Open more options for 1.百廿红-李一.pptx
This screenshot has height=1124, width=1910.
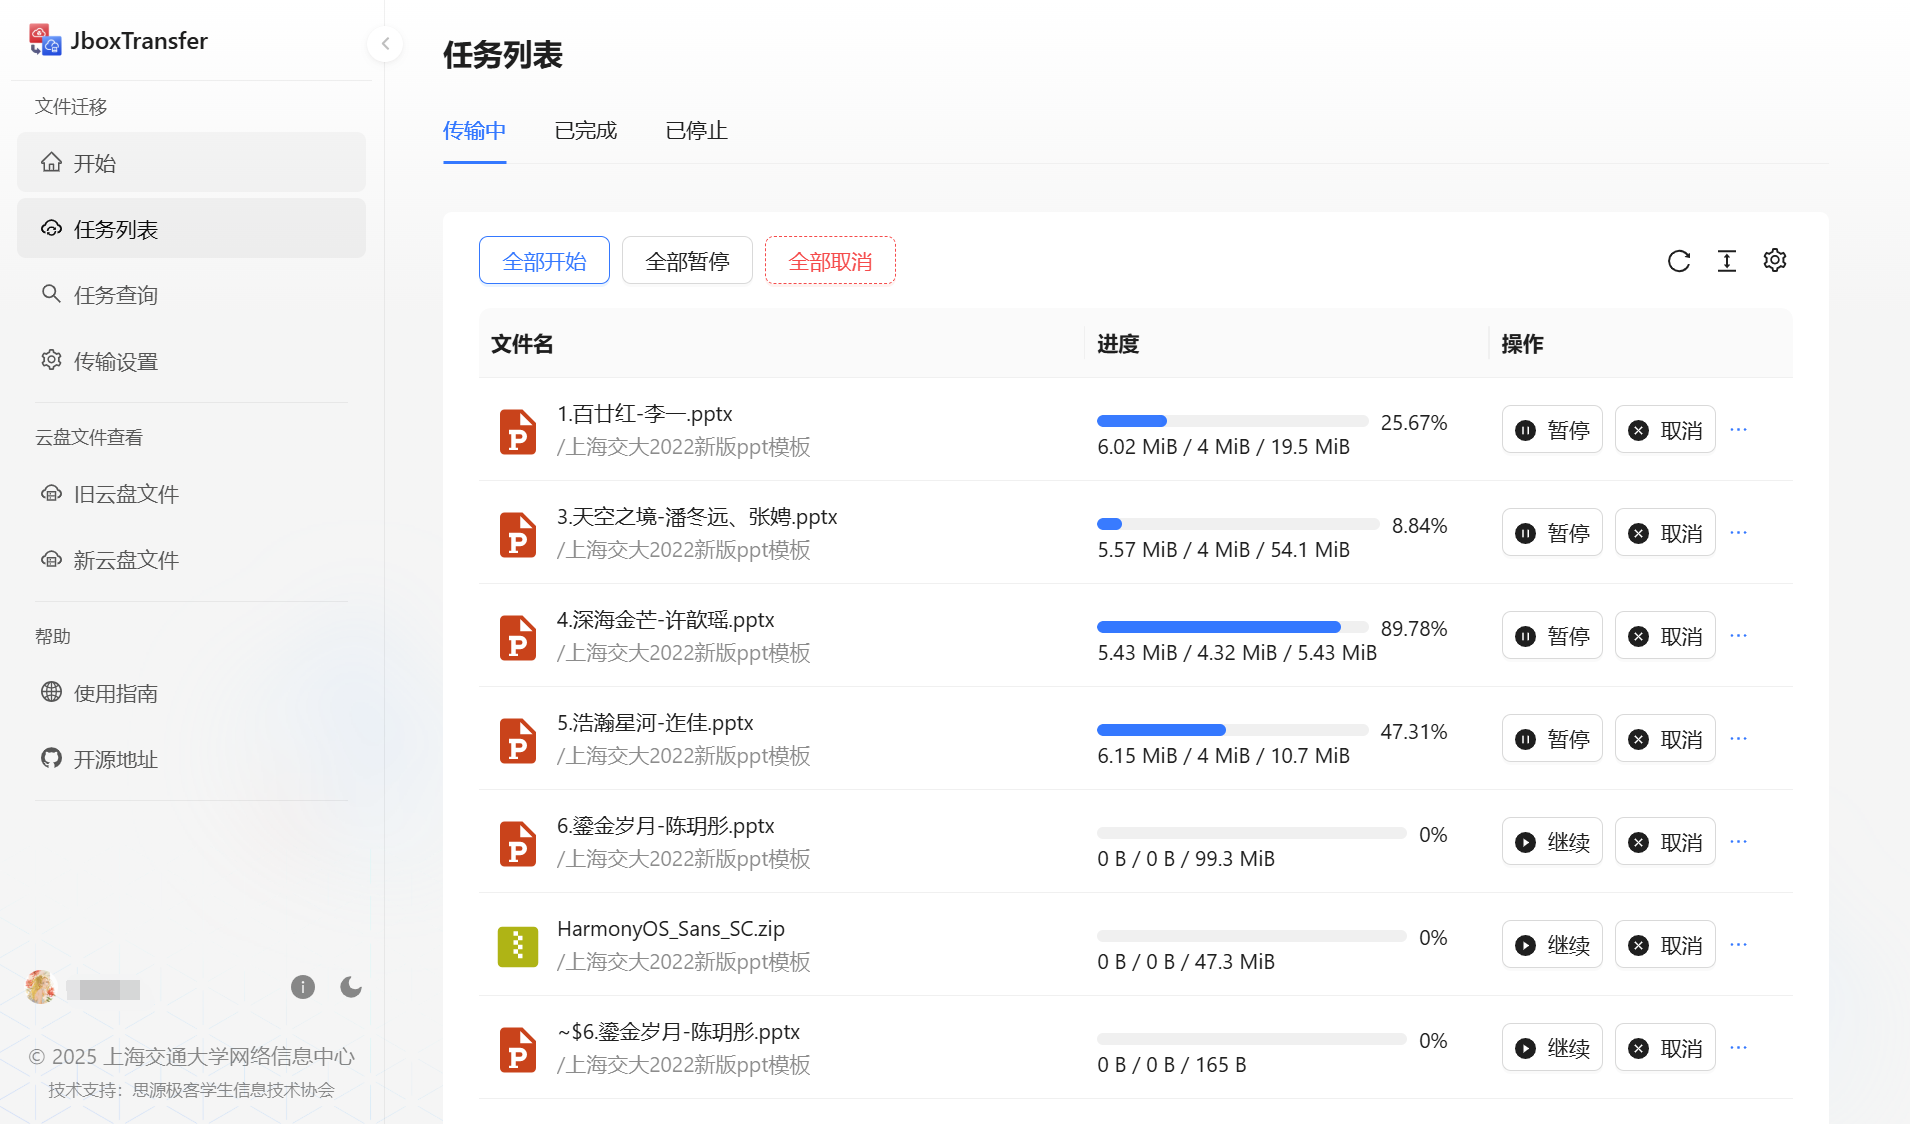(x=1739, y=429)
